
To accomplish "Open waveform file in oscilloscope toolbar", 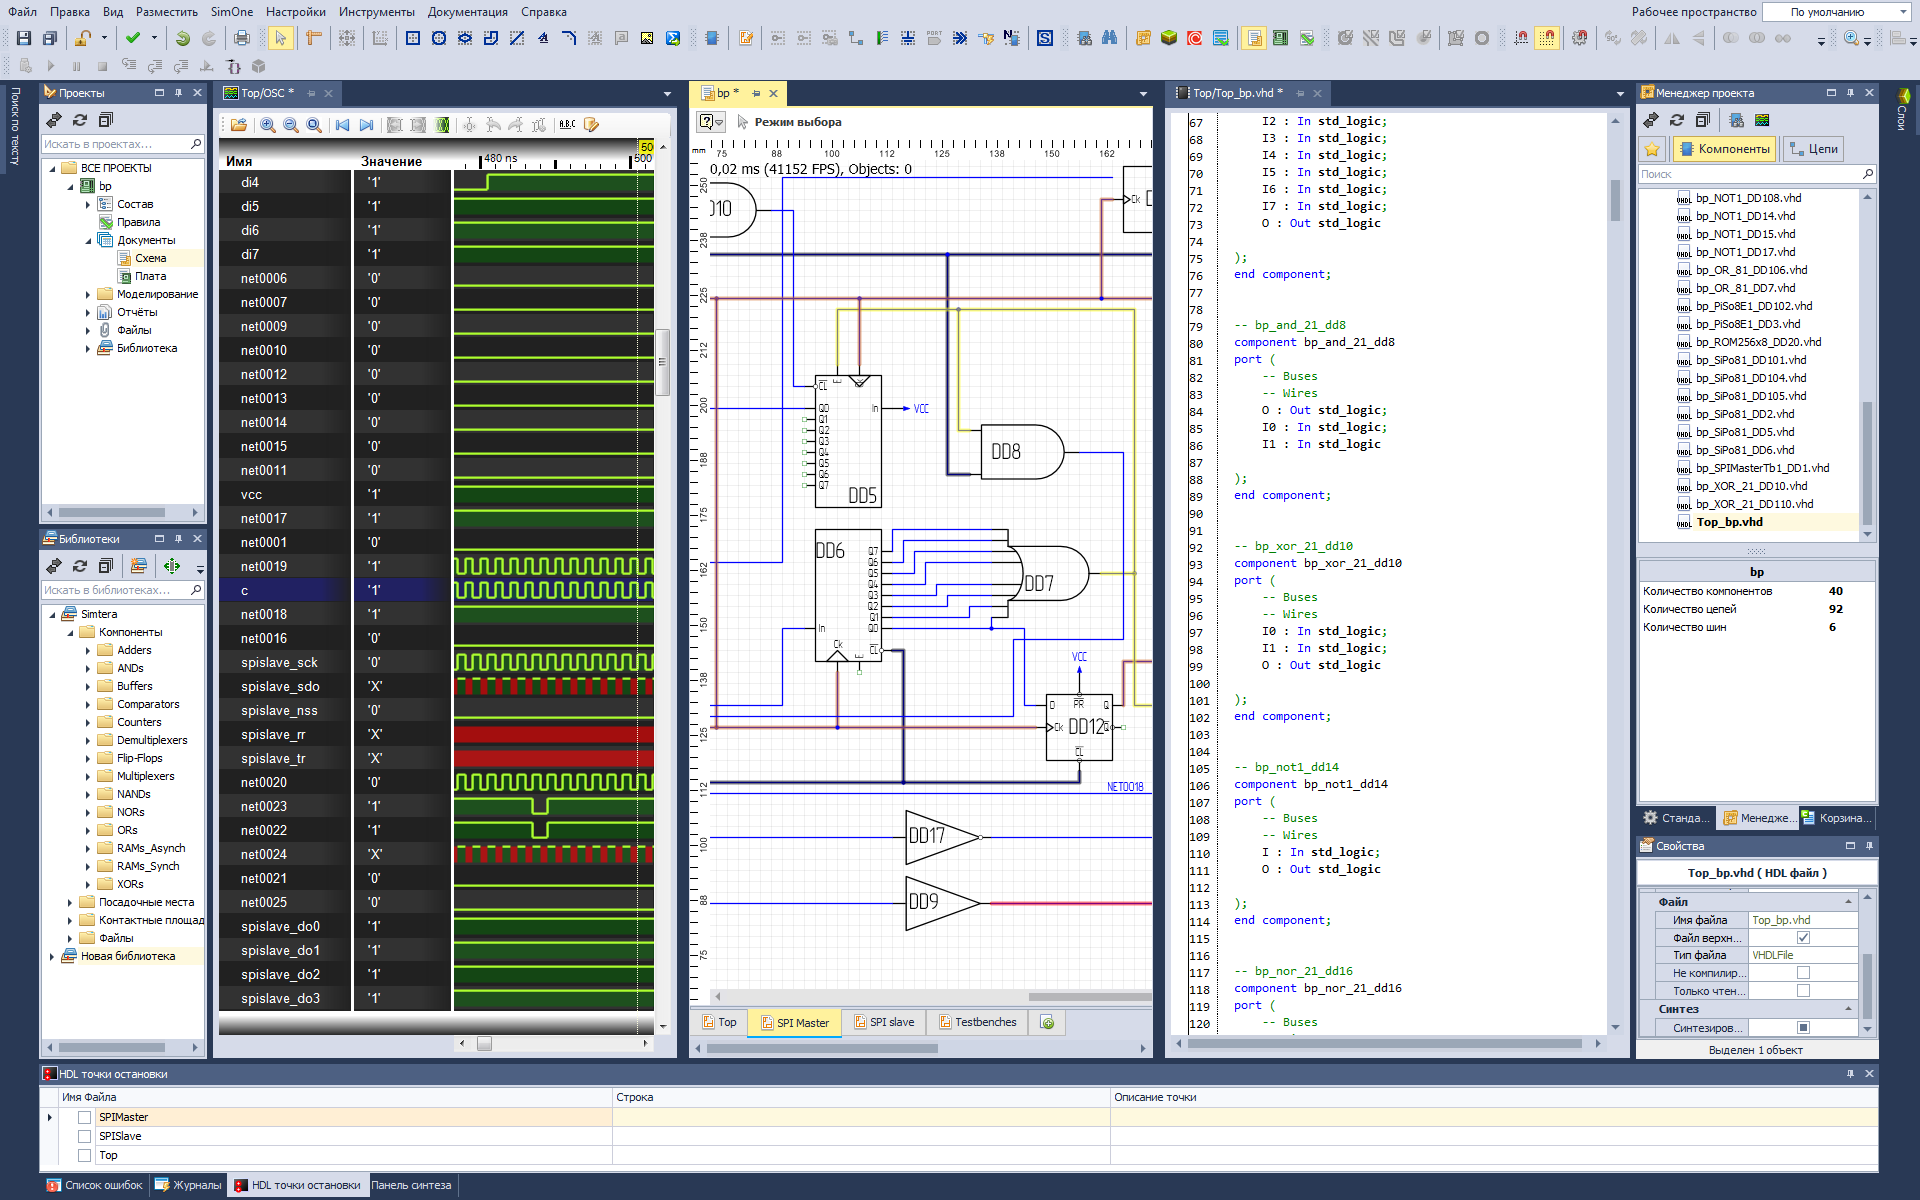I will pos(238,125).
